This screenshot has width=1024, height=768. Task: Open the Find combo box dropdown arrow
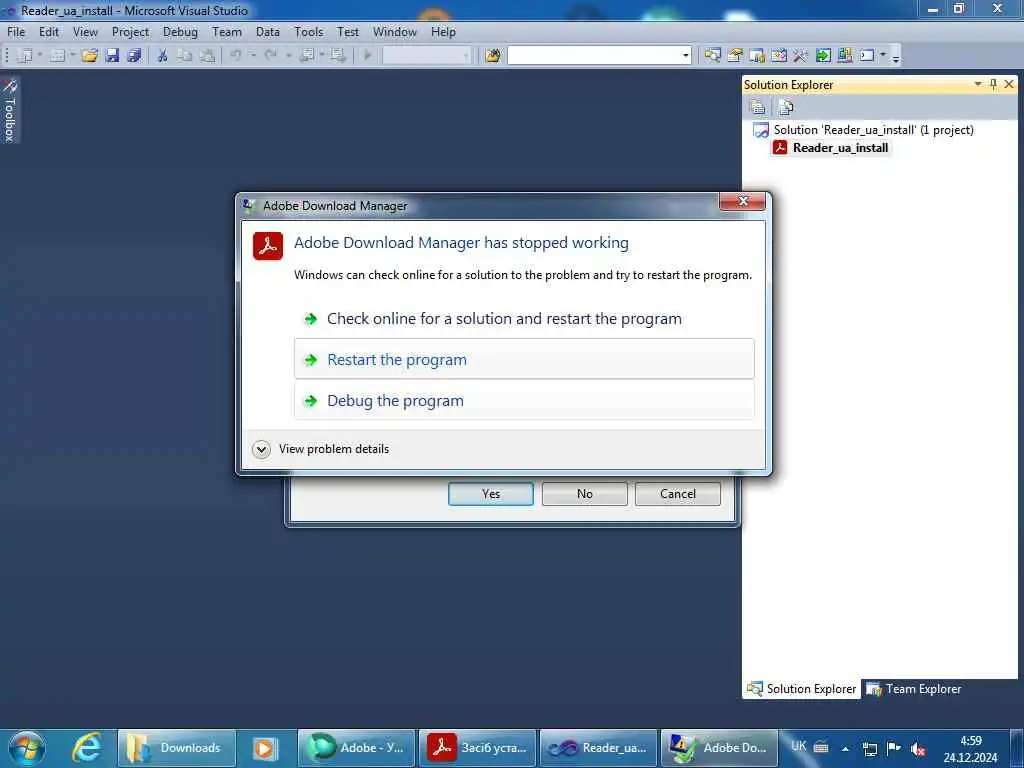tap(685, 56)
